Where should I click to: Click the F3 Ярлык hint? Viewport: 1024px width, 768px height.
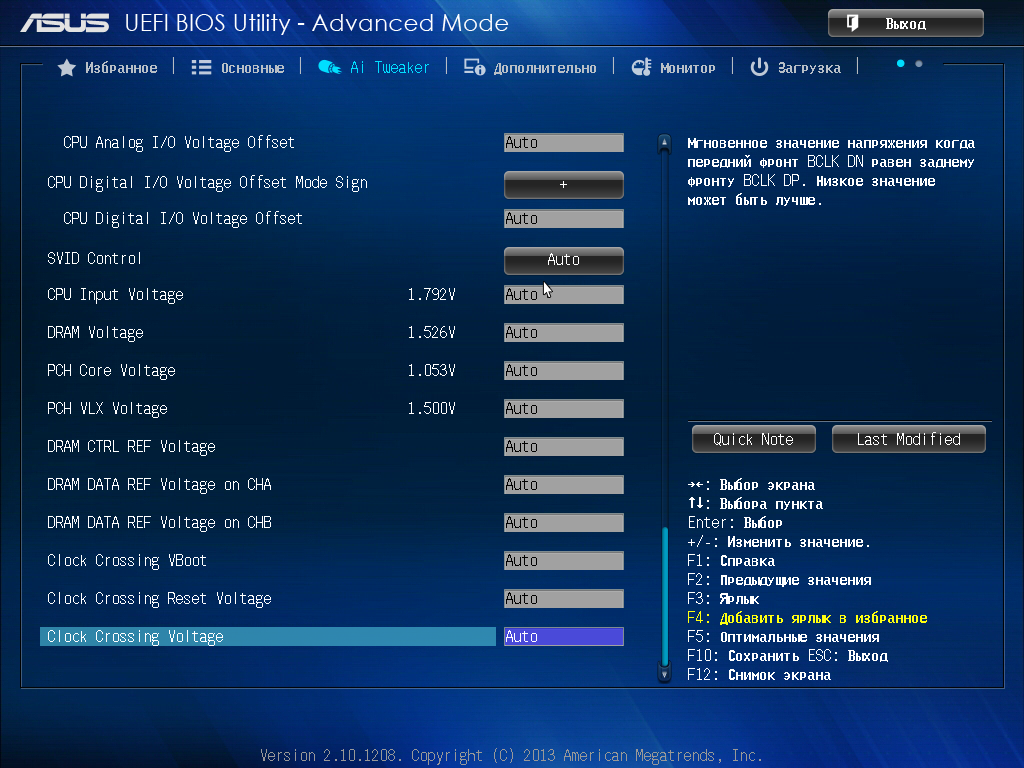(723, 599)
